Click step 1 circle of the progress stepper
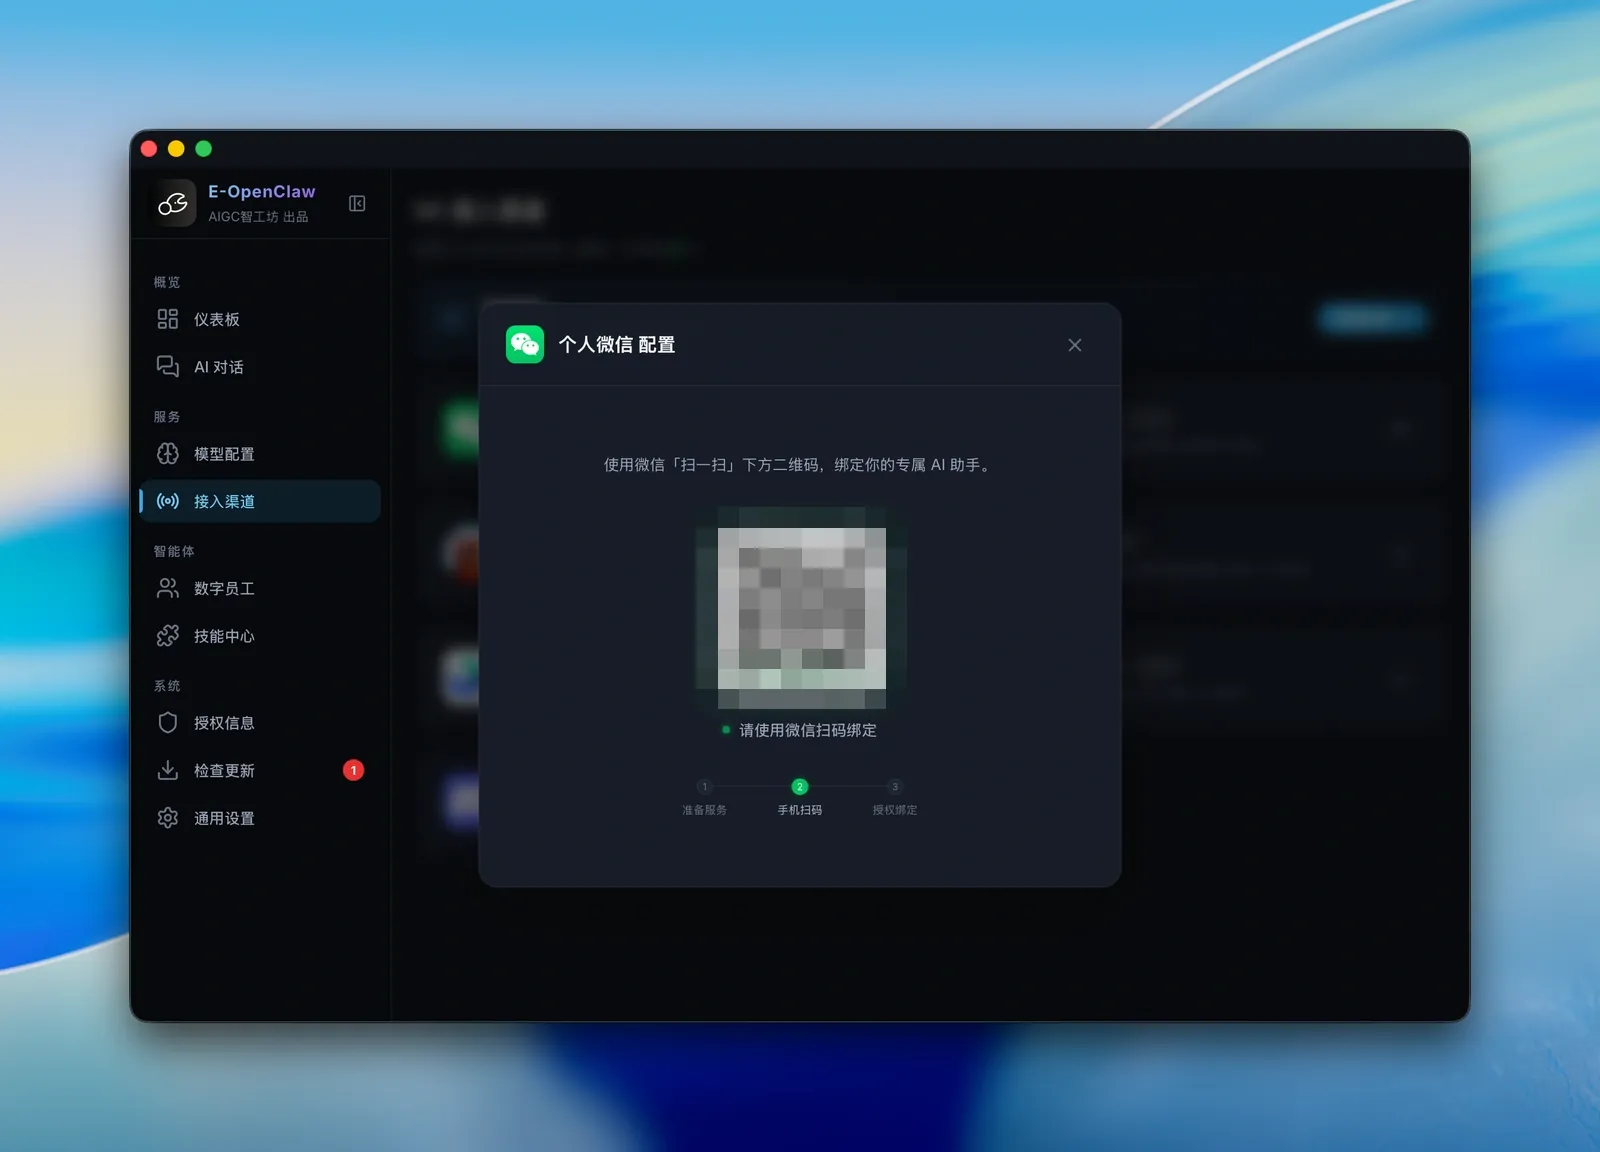The image size is (1600, 1152). point(704,787)
